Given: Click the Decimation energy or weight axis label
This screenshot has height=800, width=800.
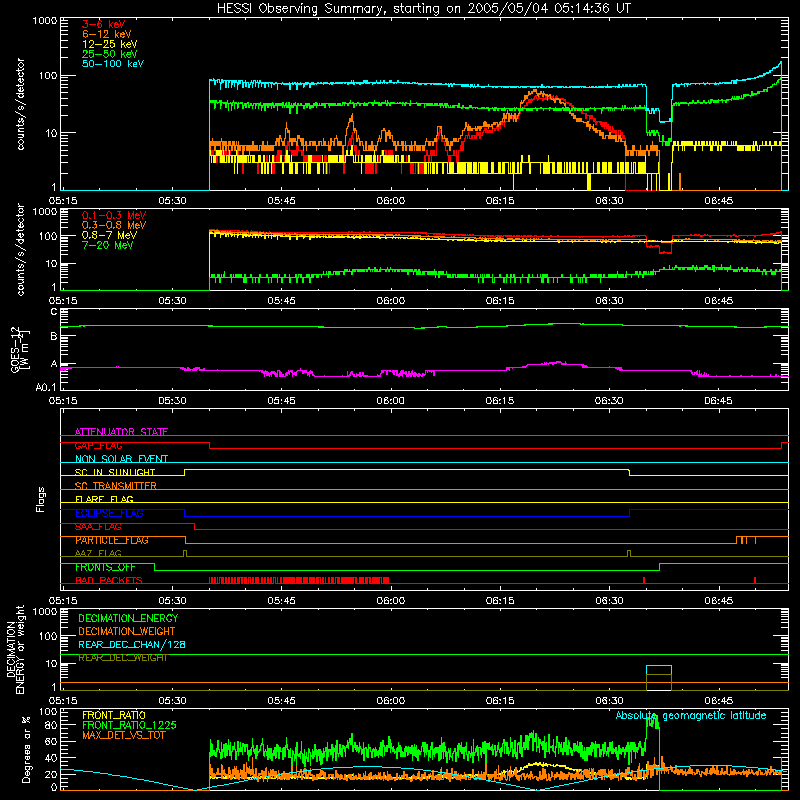Looking at the screenshot, I should click(x=15, y=649).
